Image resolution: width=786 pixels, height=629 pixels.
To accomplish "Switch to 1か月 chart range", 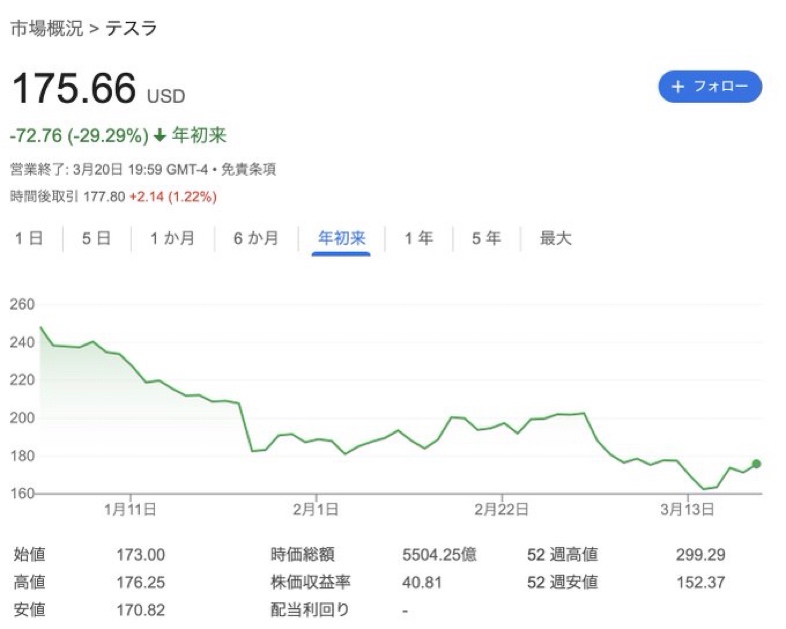I will 172,239.
